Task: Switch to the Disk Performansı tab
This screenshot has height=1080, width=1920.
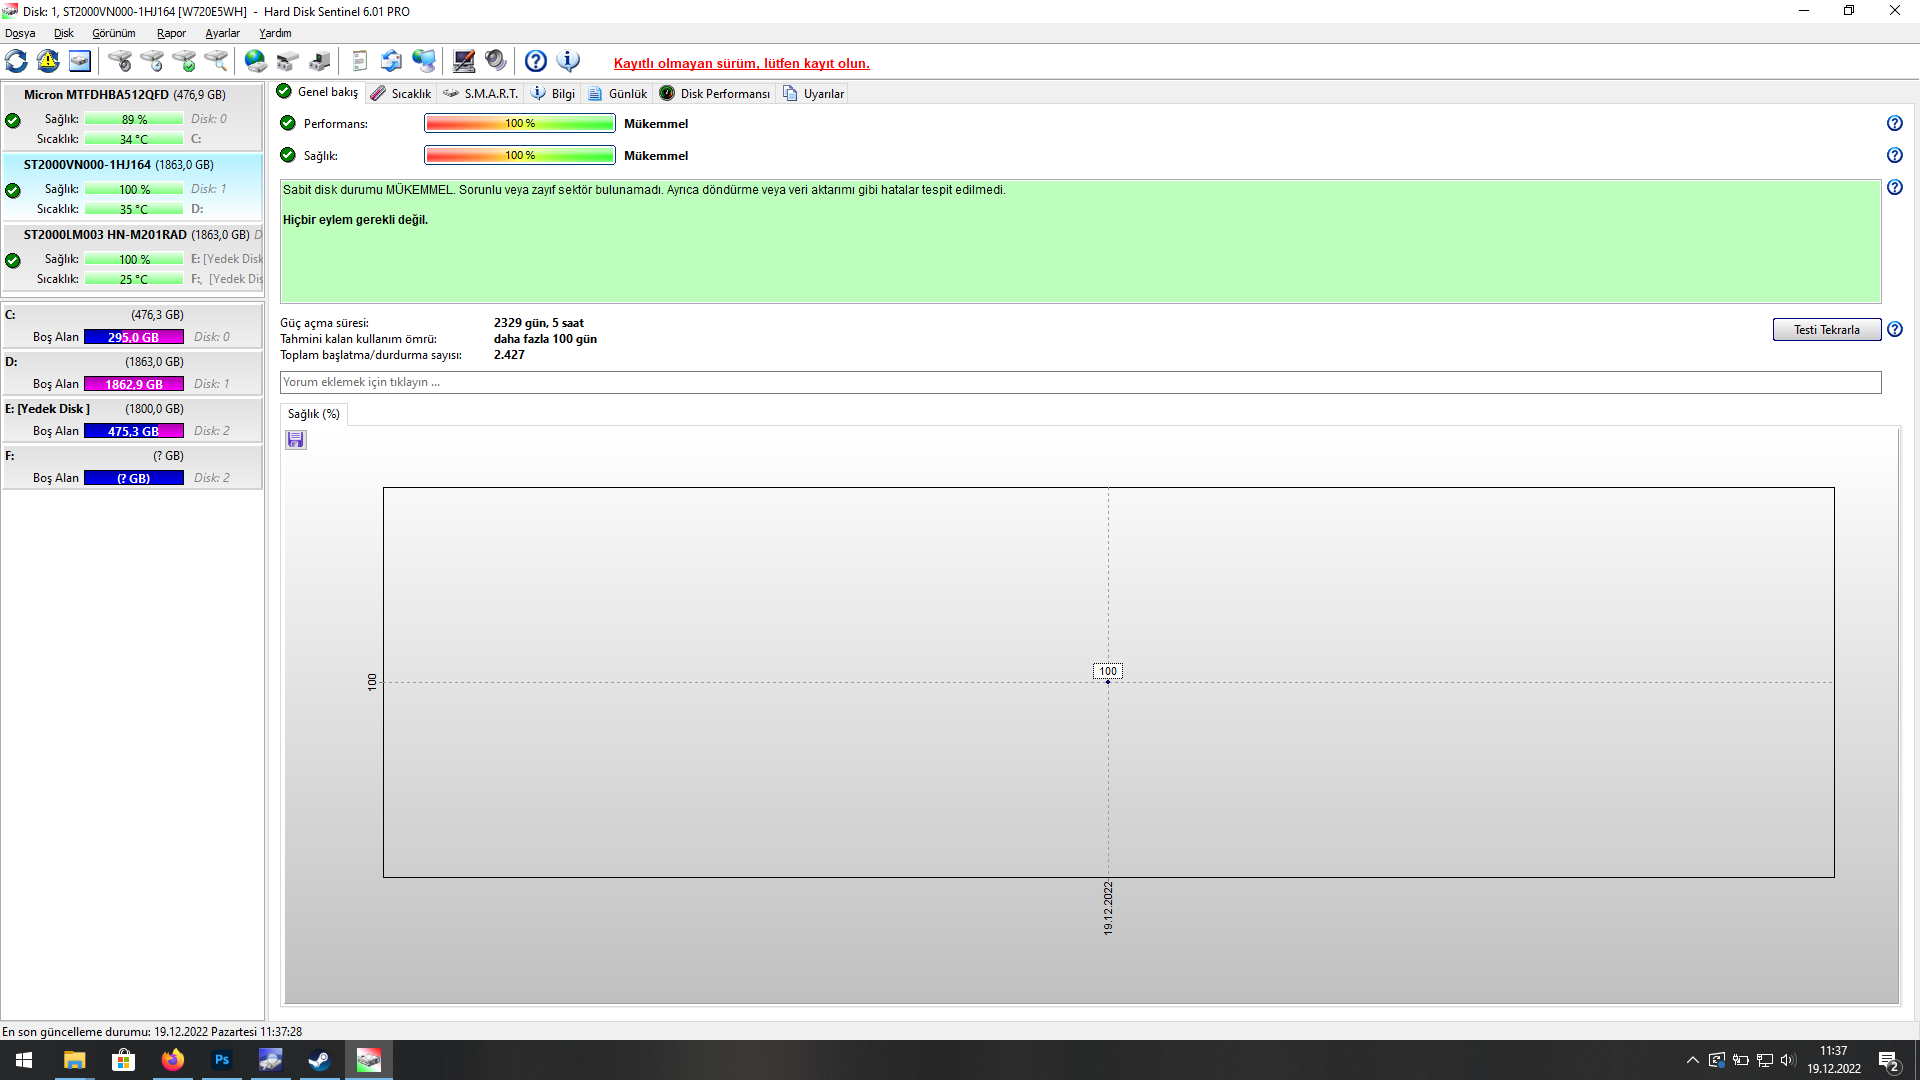Action: point(715,94)
